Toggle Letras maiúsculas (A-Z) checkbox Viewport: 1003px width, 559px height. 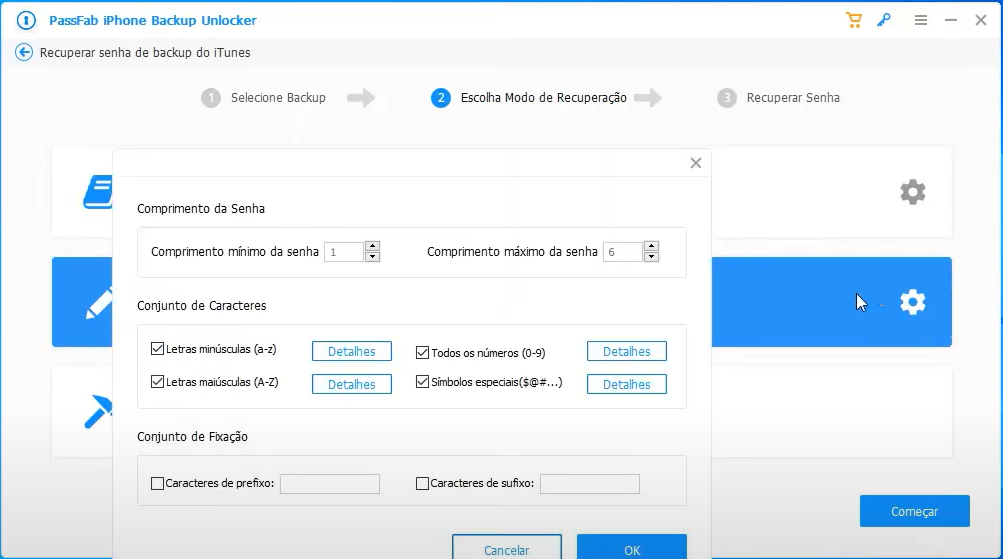(x=157, y=382)
